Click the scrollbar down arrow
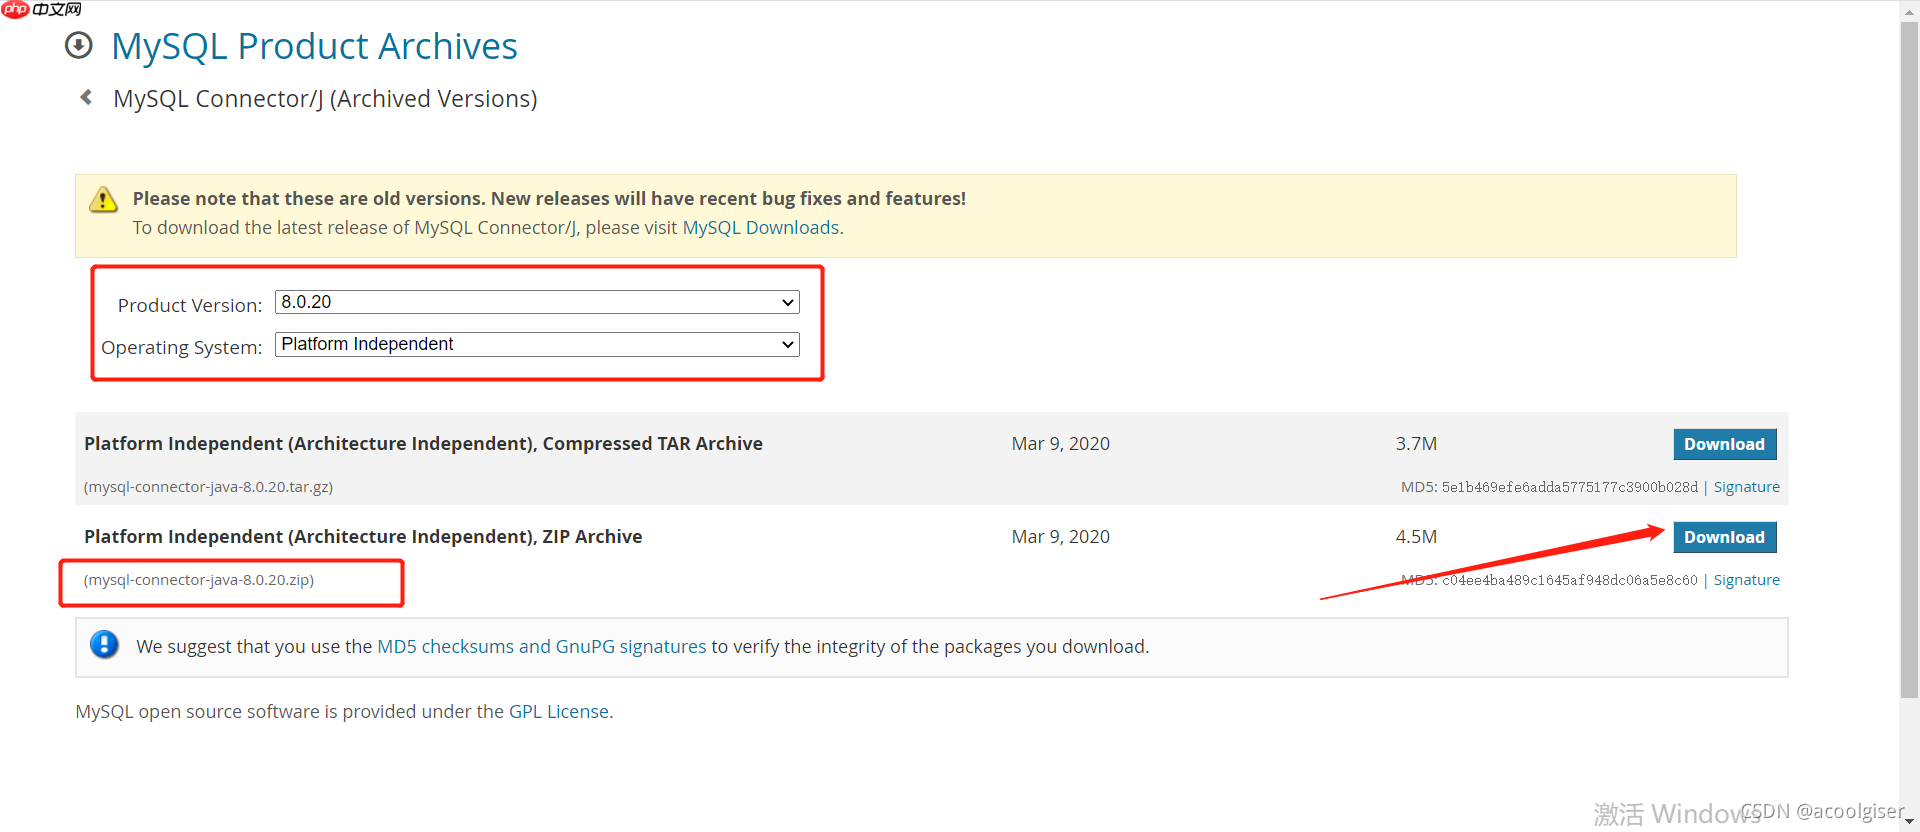This screenshot has width=1920, height=832. [1909, 822]
